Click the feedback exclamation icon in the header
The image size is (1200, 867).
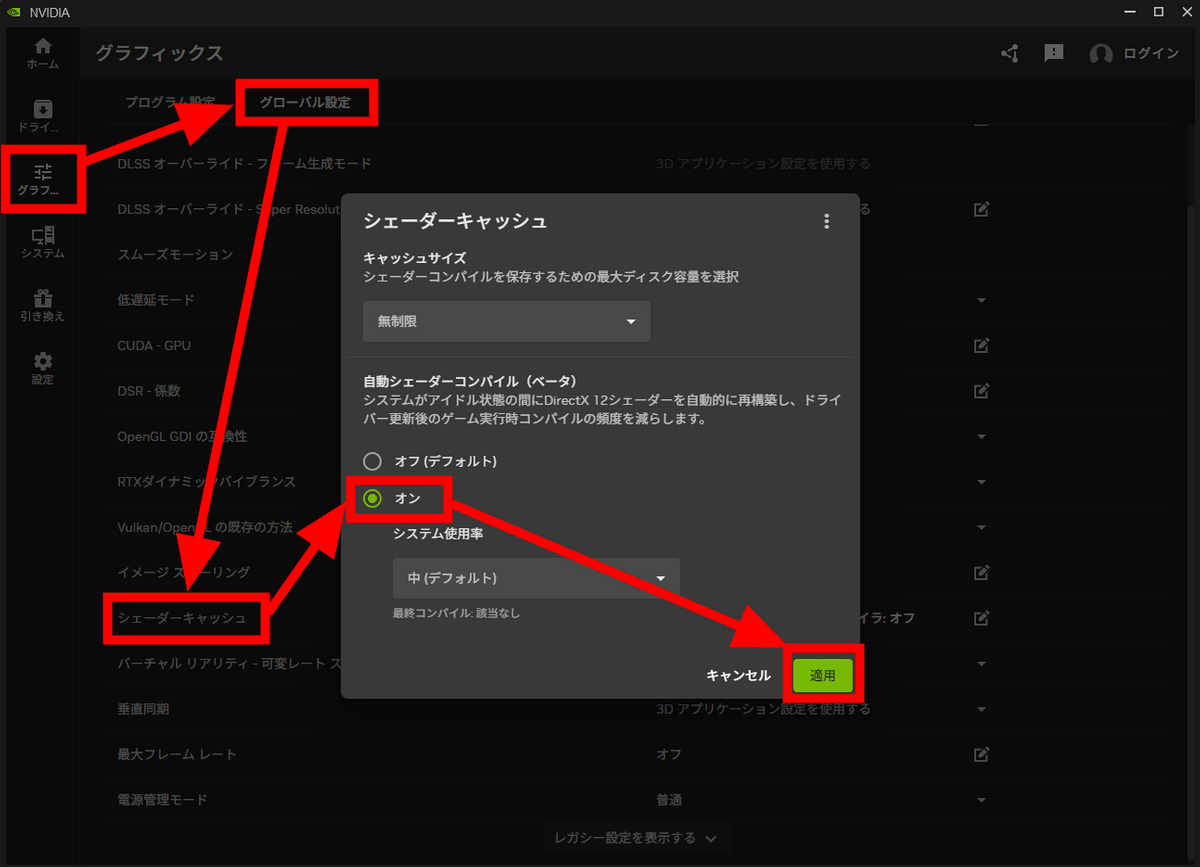pyautogui.click(x=1054, y=53)
